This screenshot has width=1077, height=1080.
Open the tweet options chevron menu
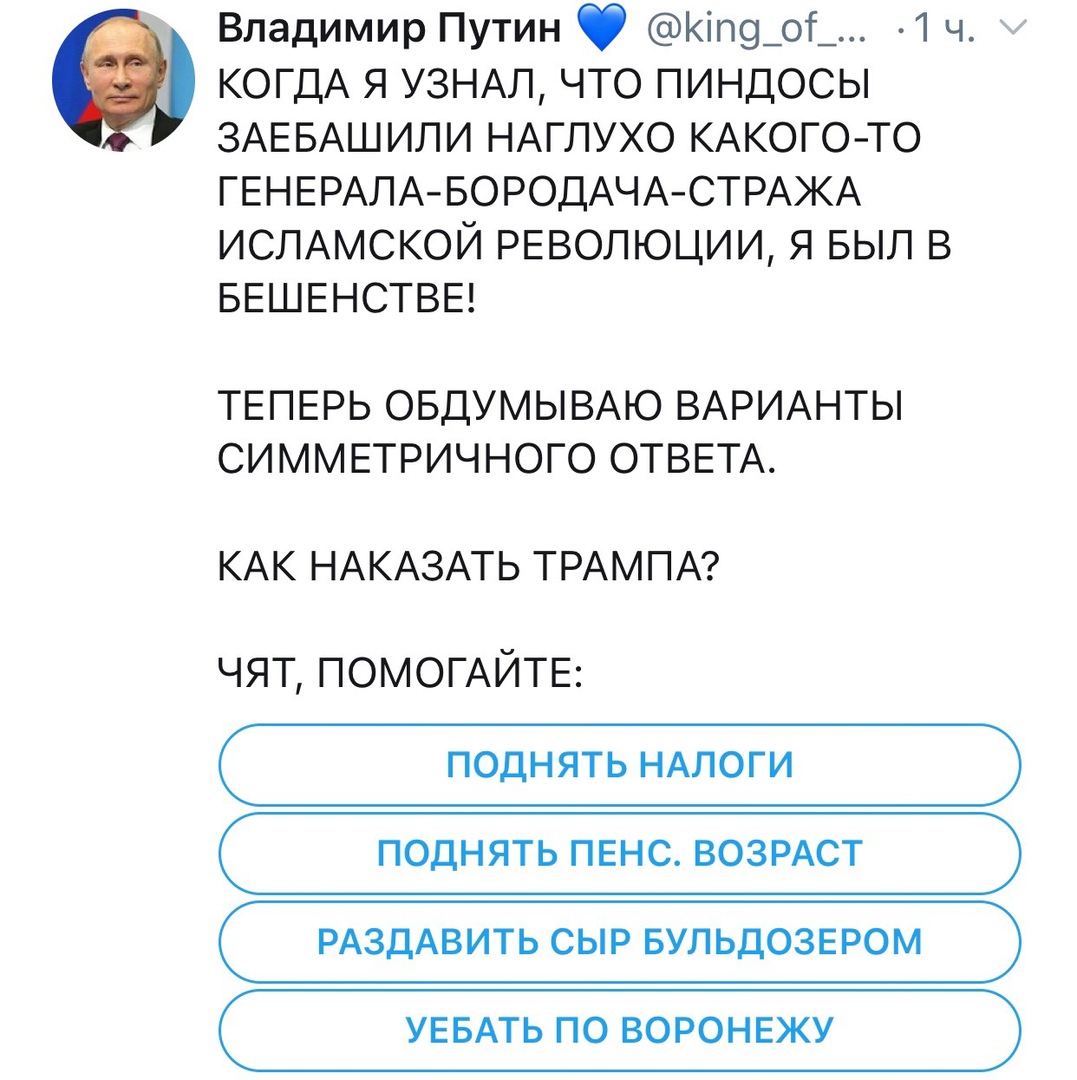1012,28
